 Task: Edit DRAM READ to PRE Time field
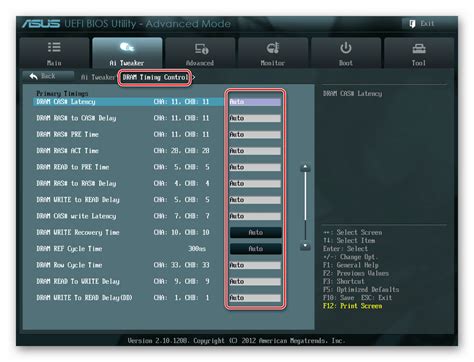pyautogui.click(x=255, y=167)
